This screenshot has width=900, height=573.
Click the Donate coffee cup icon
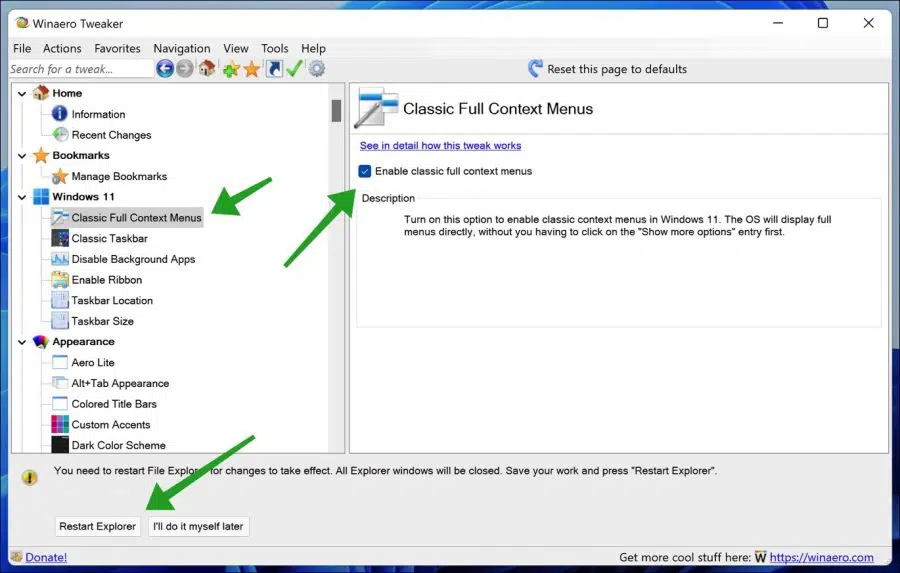(x=16, y=556)
